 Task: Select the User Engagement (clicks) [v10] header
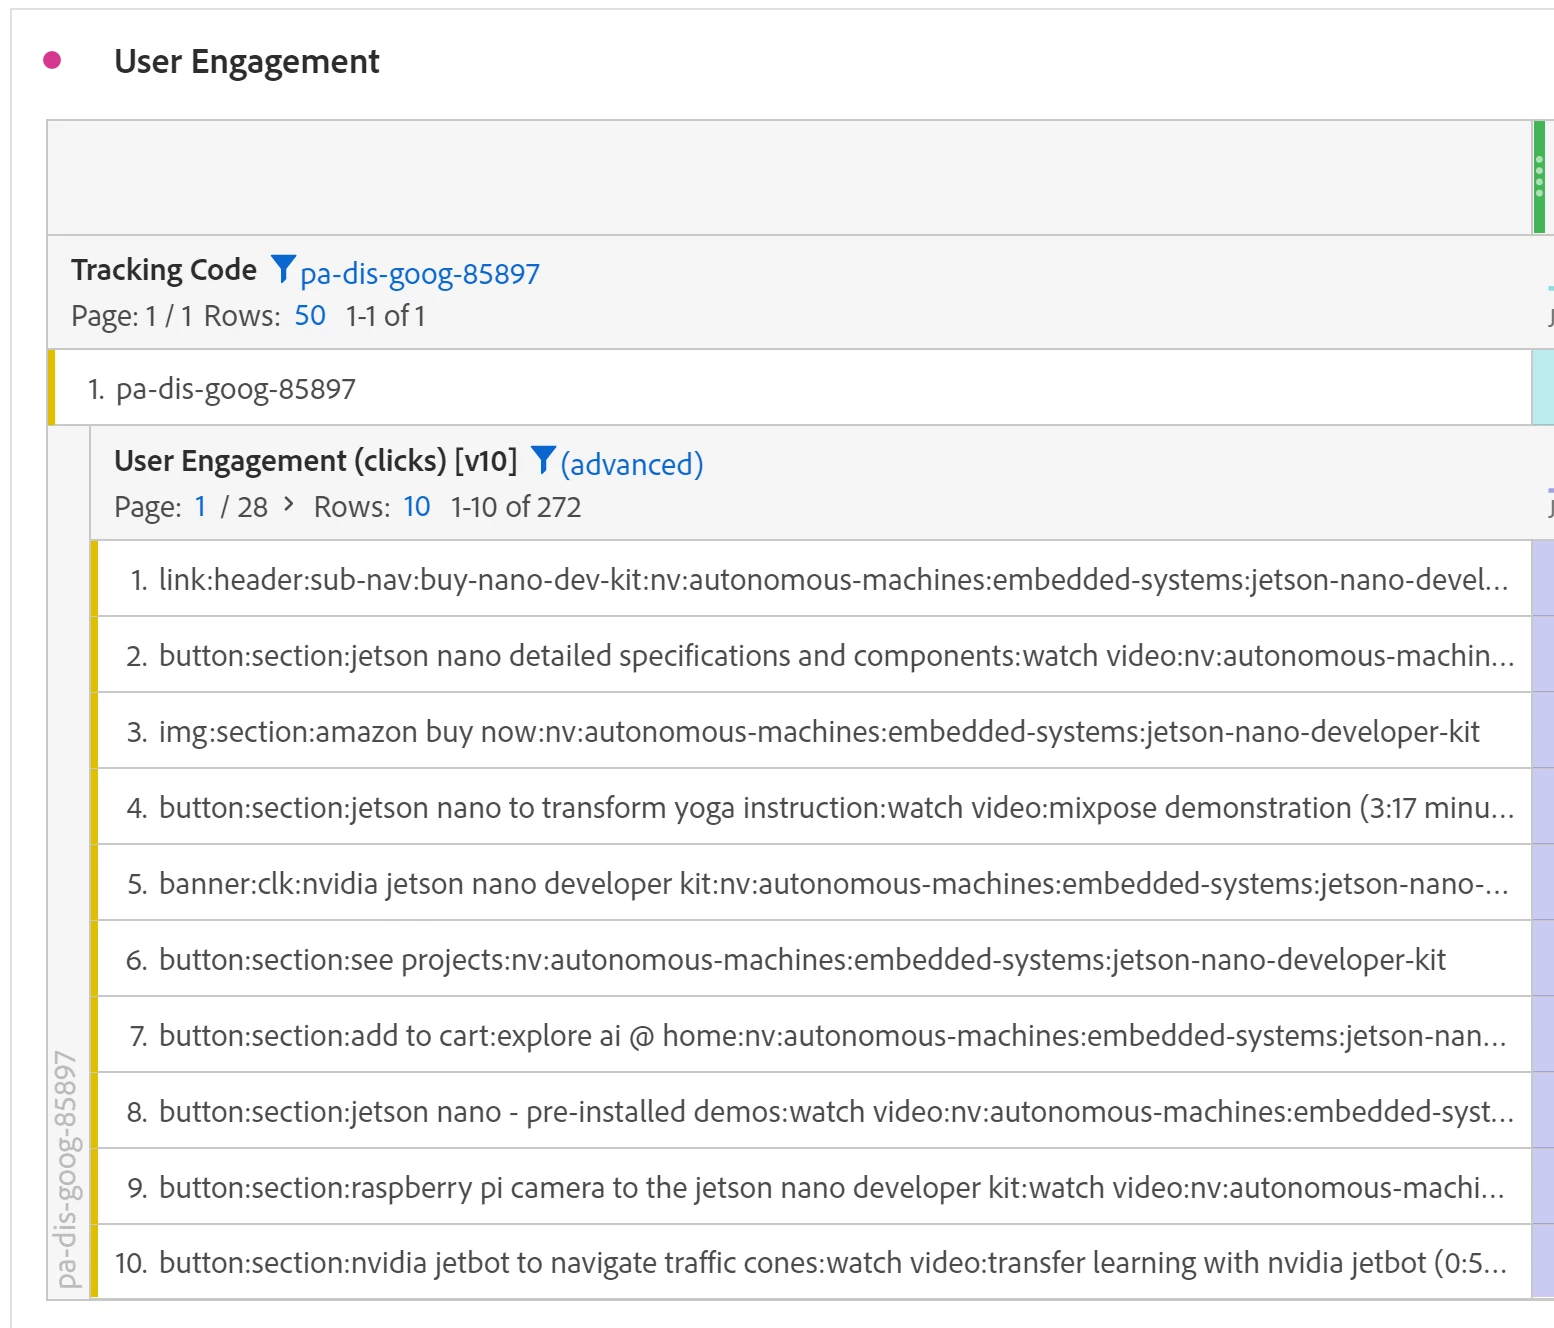tap(316, 461)
